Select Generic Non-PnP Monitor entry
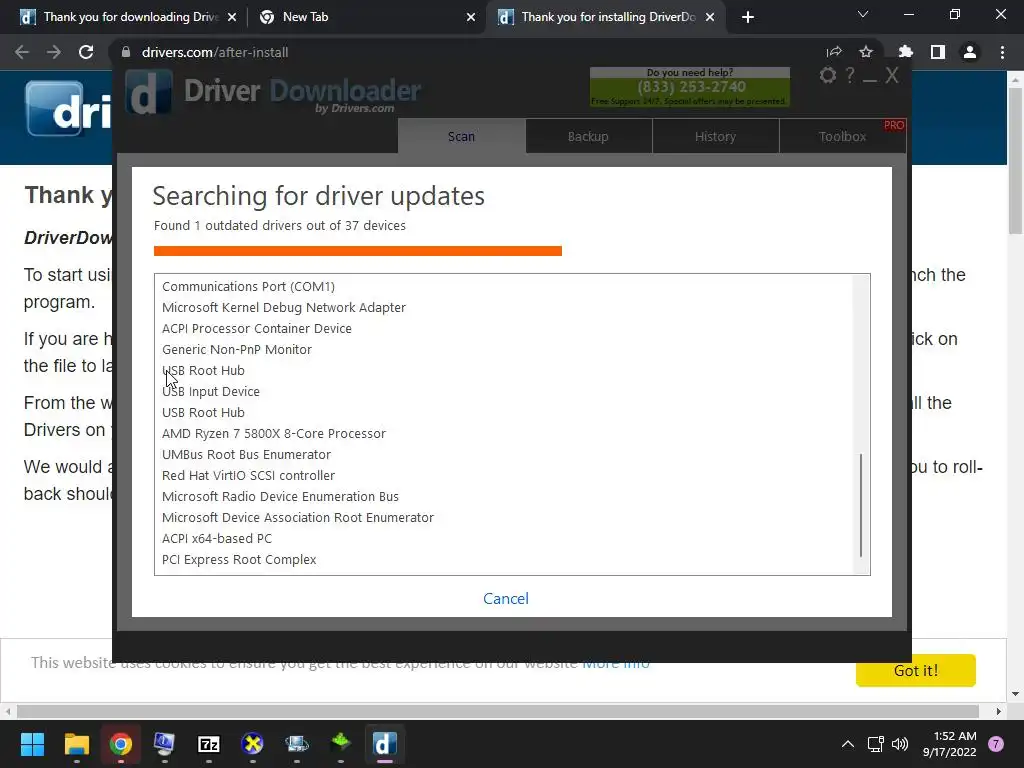The image size is (1024, 768). [236, 349]
